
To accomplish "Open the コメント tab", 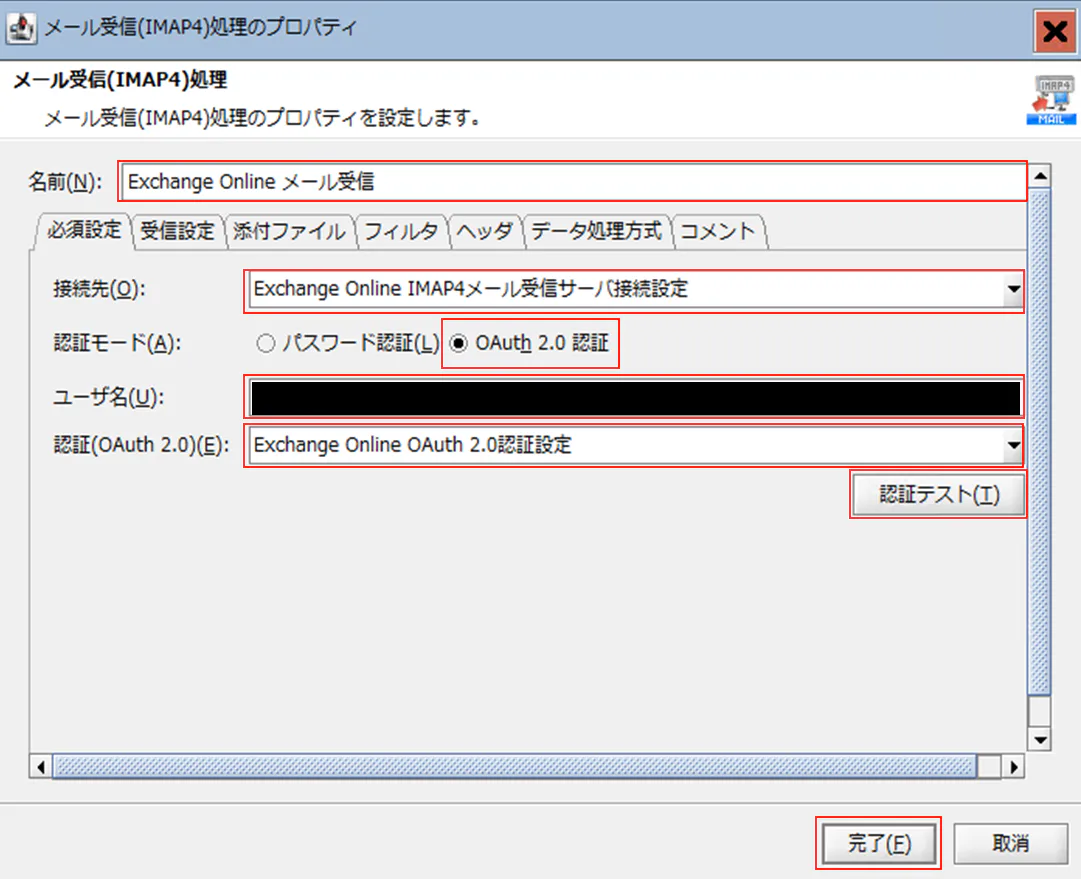I will (x=716, y=231).
